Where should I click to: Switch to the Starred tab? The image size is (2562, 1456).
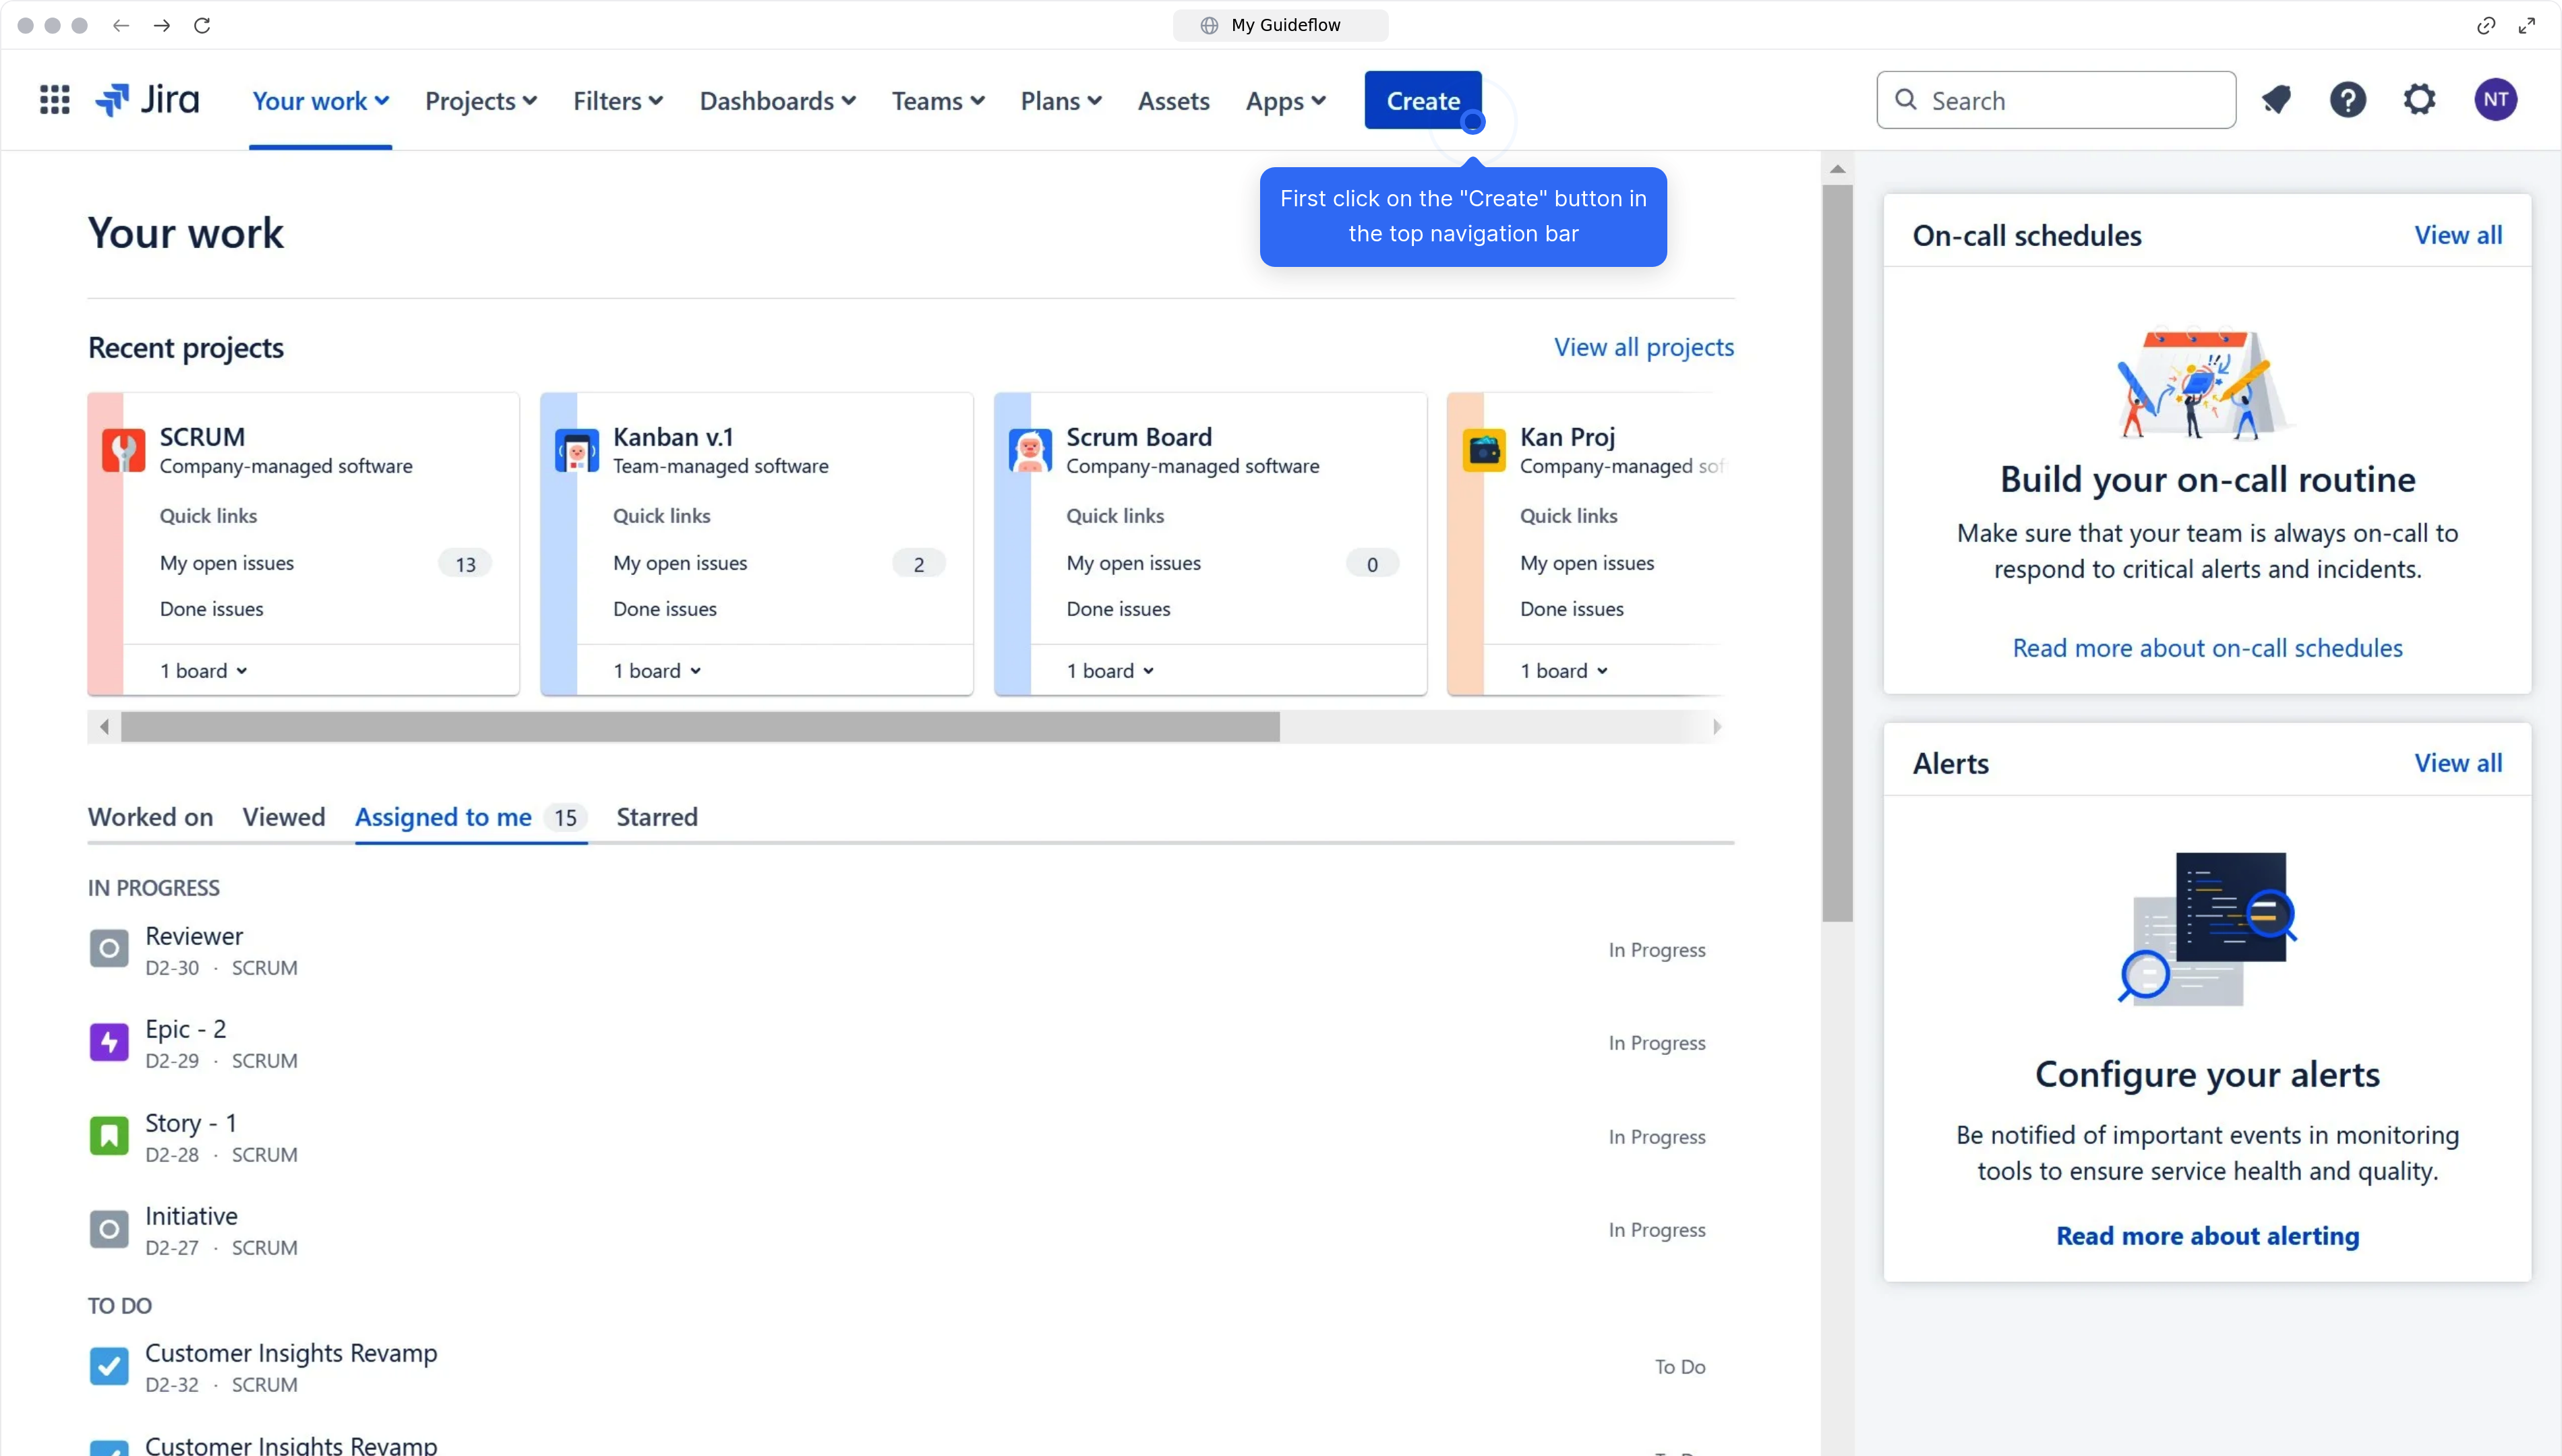click(x=656, y=817)
